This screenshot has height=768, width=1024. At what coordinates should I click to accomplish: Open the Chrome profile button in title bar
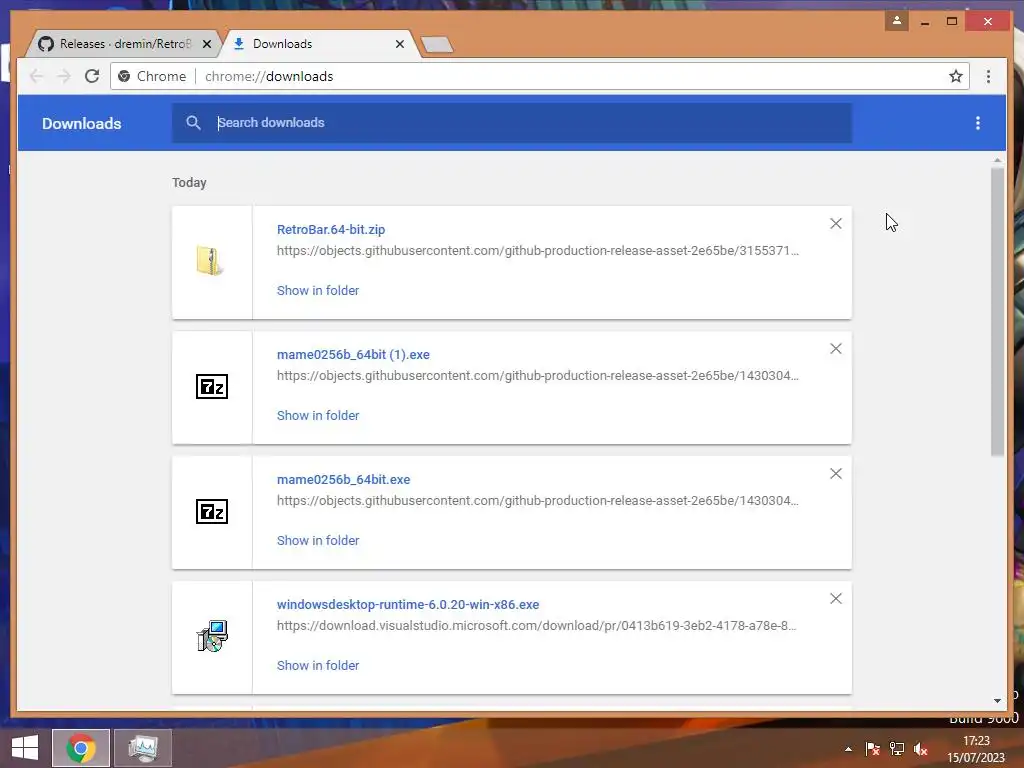click(897, 21)
